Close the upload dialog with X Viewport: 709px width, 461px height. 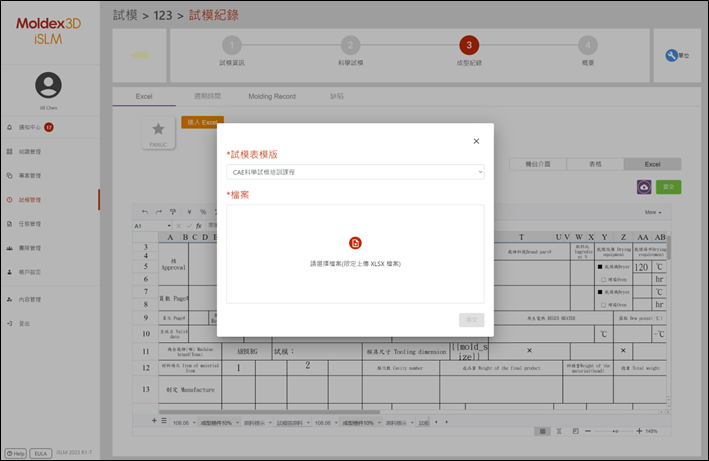[x=476, y=141]
